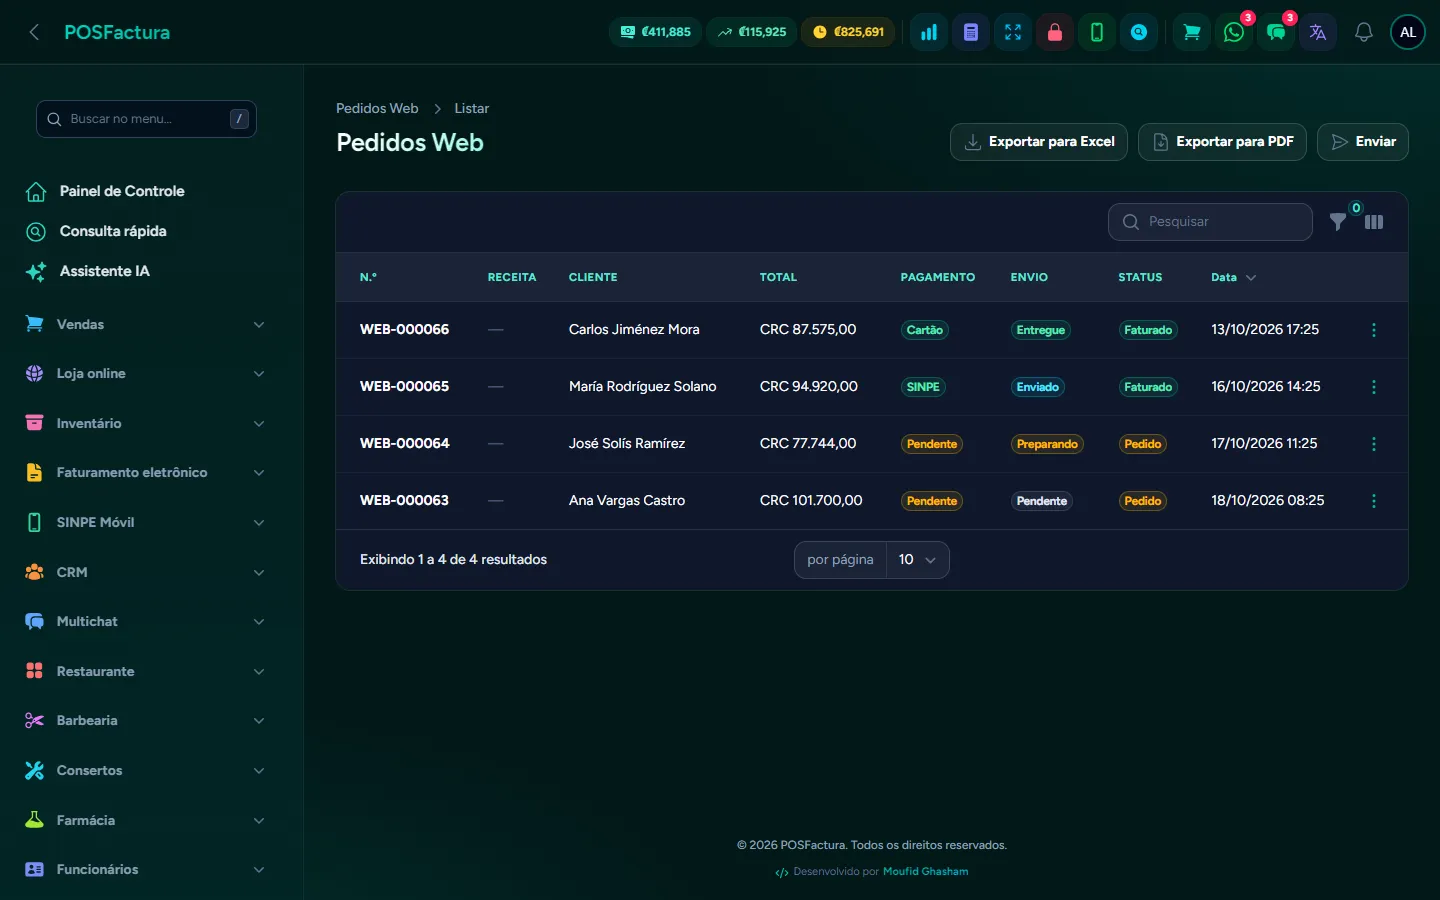
Task: Expand Faturamento eletrônico section
Action: (x=146, y=473)
